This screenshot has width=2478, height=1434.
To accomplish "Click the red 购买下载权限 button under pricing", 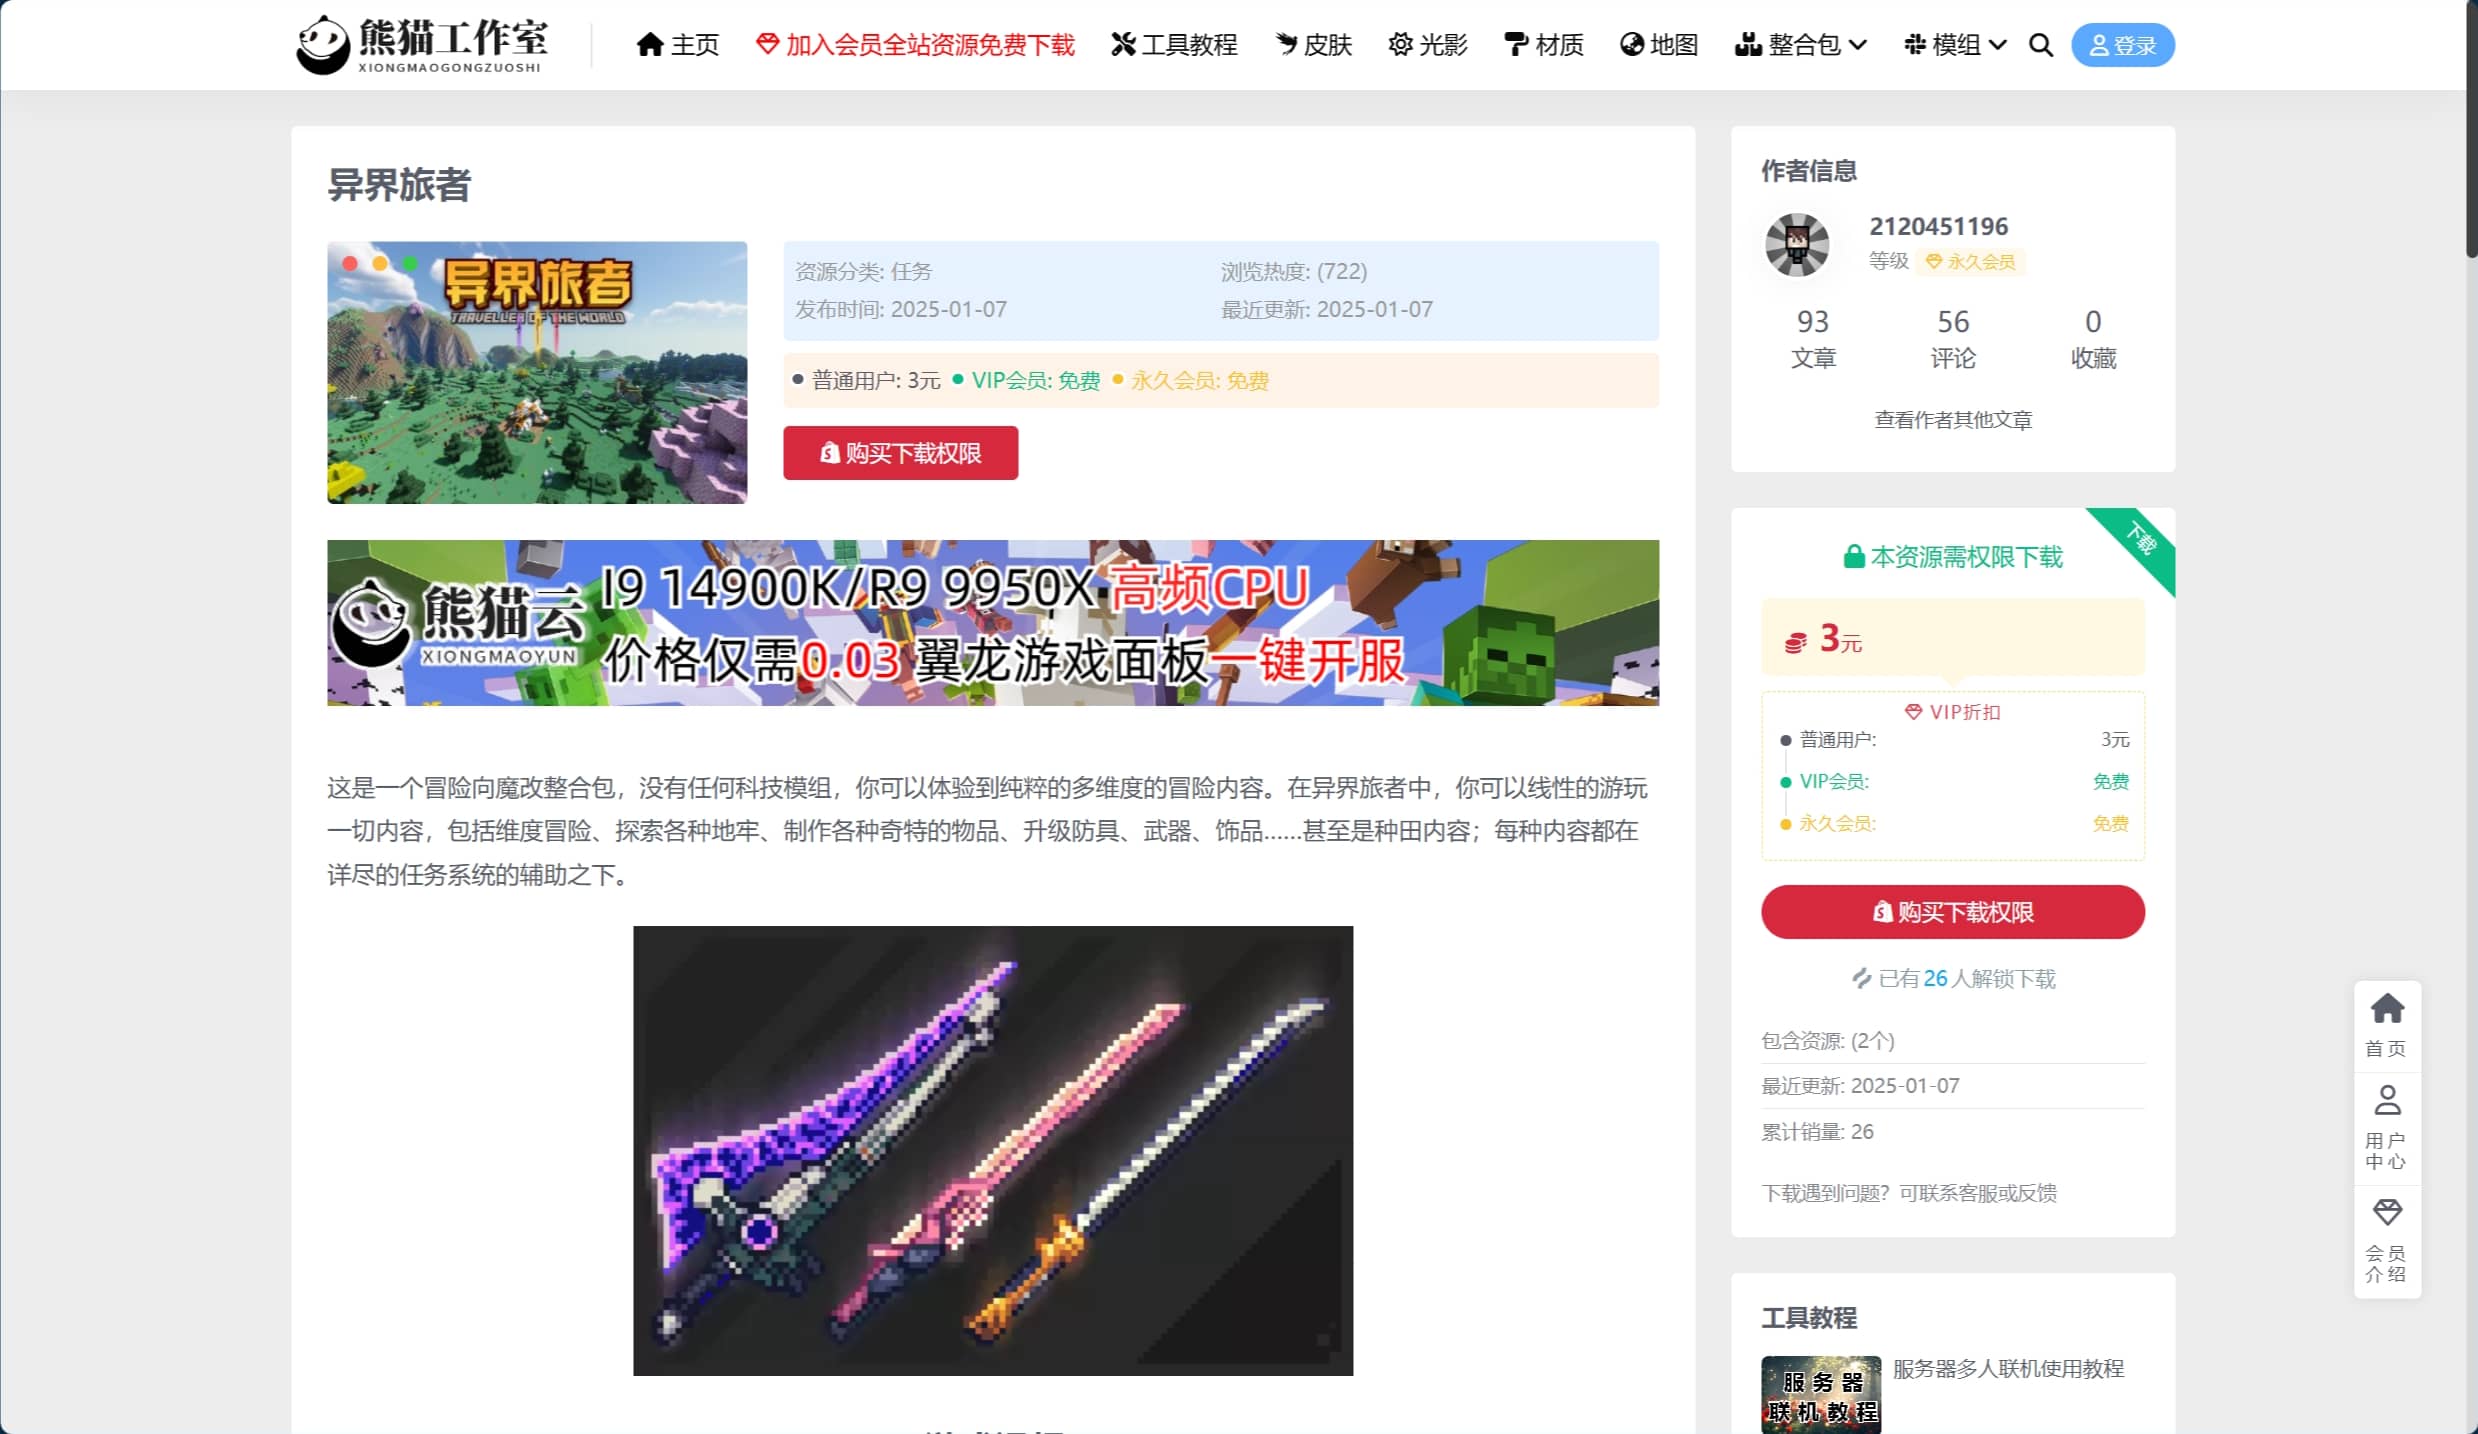I will point(900,453).
